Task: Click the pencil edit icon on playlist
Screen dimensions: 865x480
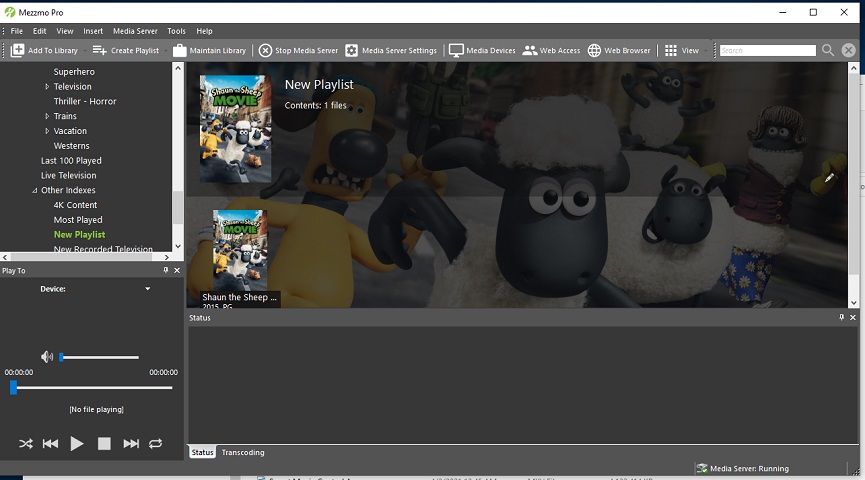Action: [x=829, y=178]
